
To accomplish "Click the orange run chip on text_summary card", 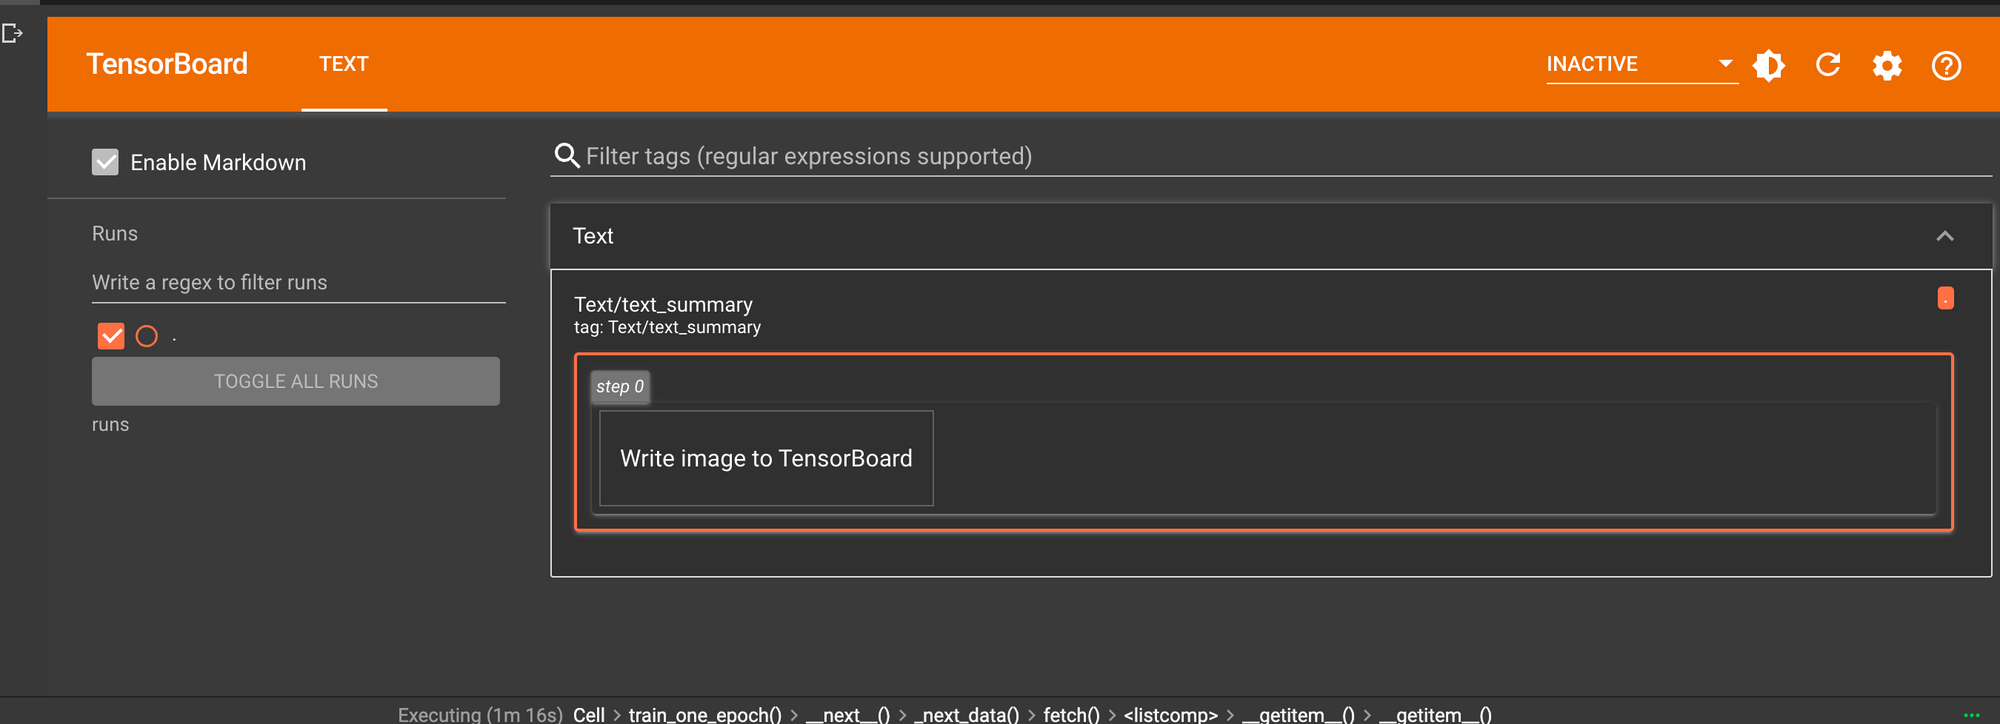I will (x=1945, y=298).
